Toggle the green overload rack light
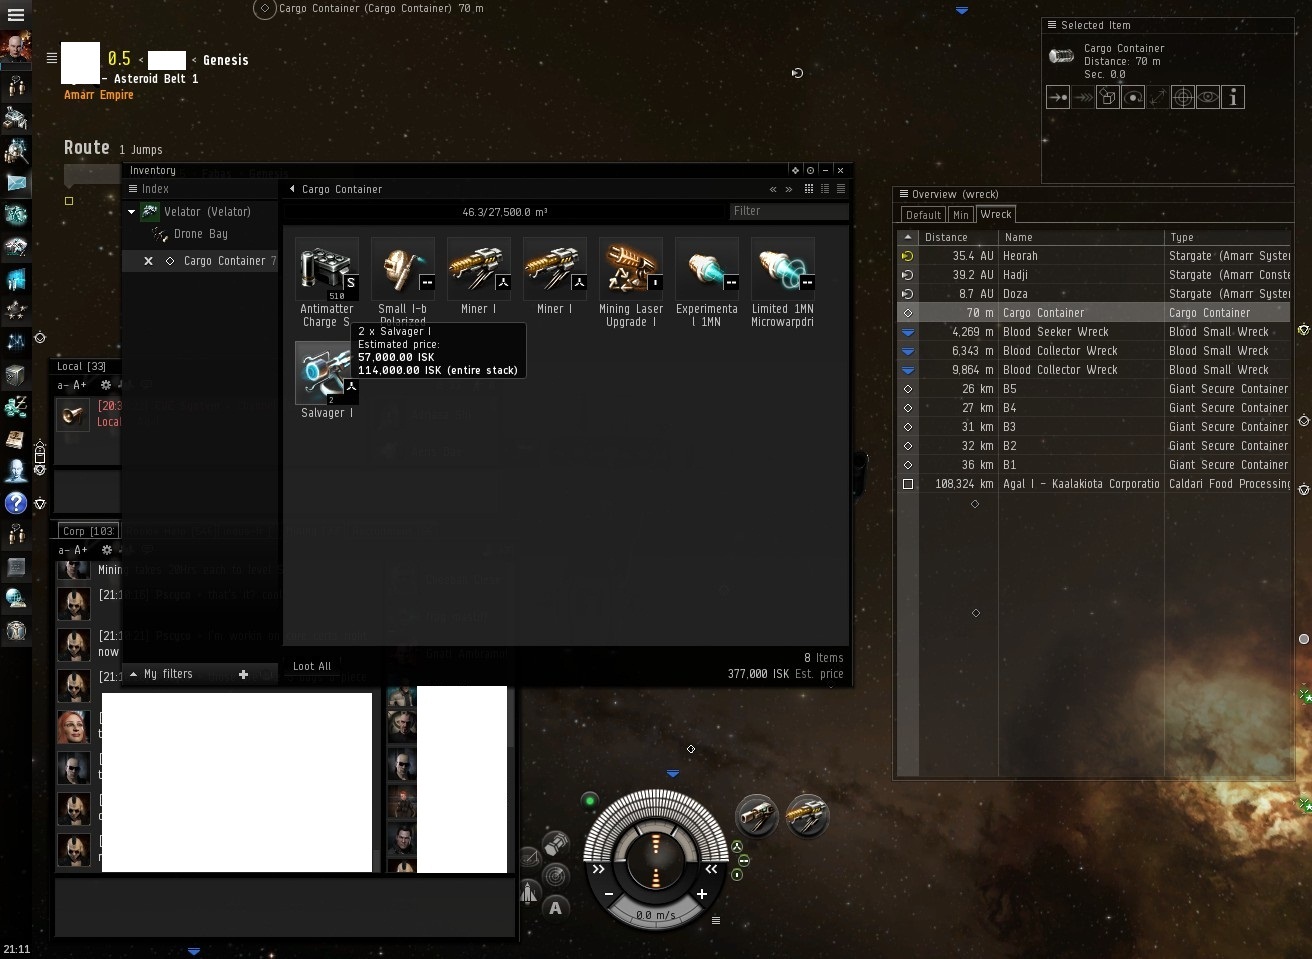 [x=590, y=800]
